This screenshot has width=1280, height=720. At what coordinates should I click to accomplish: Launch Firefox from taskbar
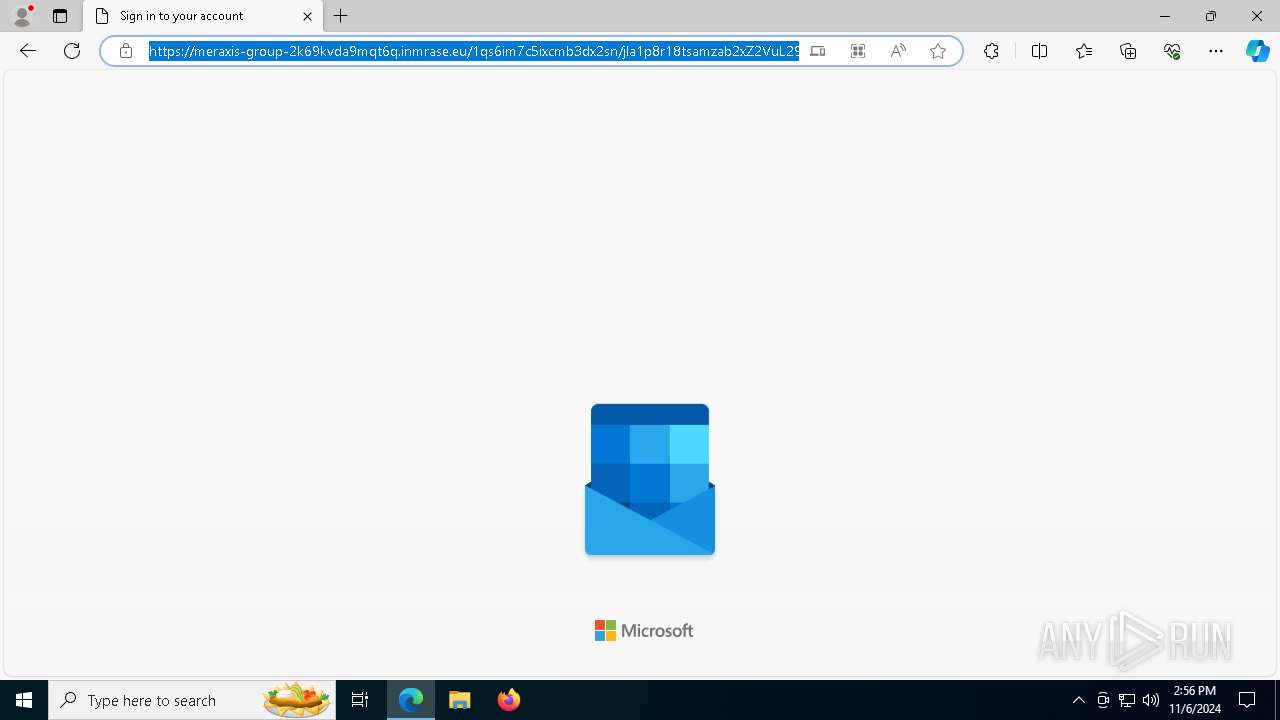click(509, 700)
